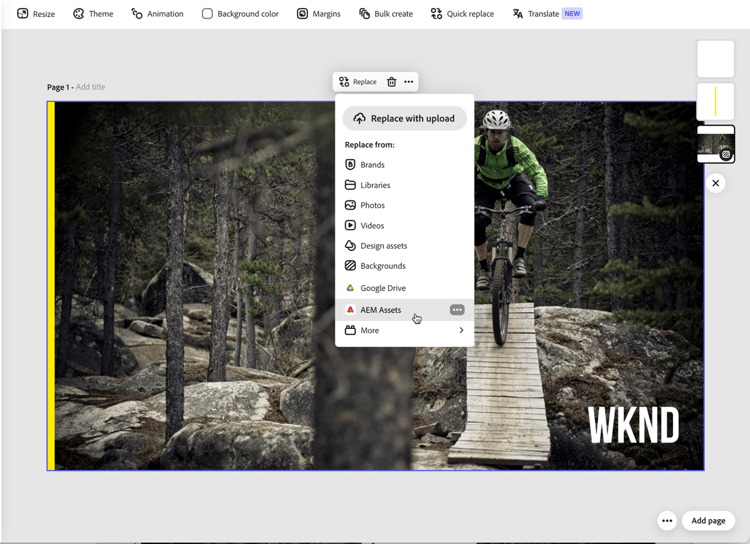The width and height of the screenshot is (750, 544).
Task: Select the forest image layer thumbnail
Action: (x=716, y=144)
